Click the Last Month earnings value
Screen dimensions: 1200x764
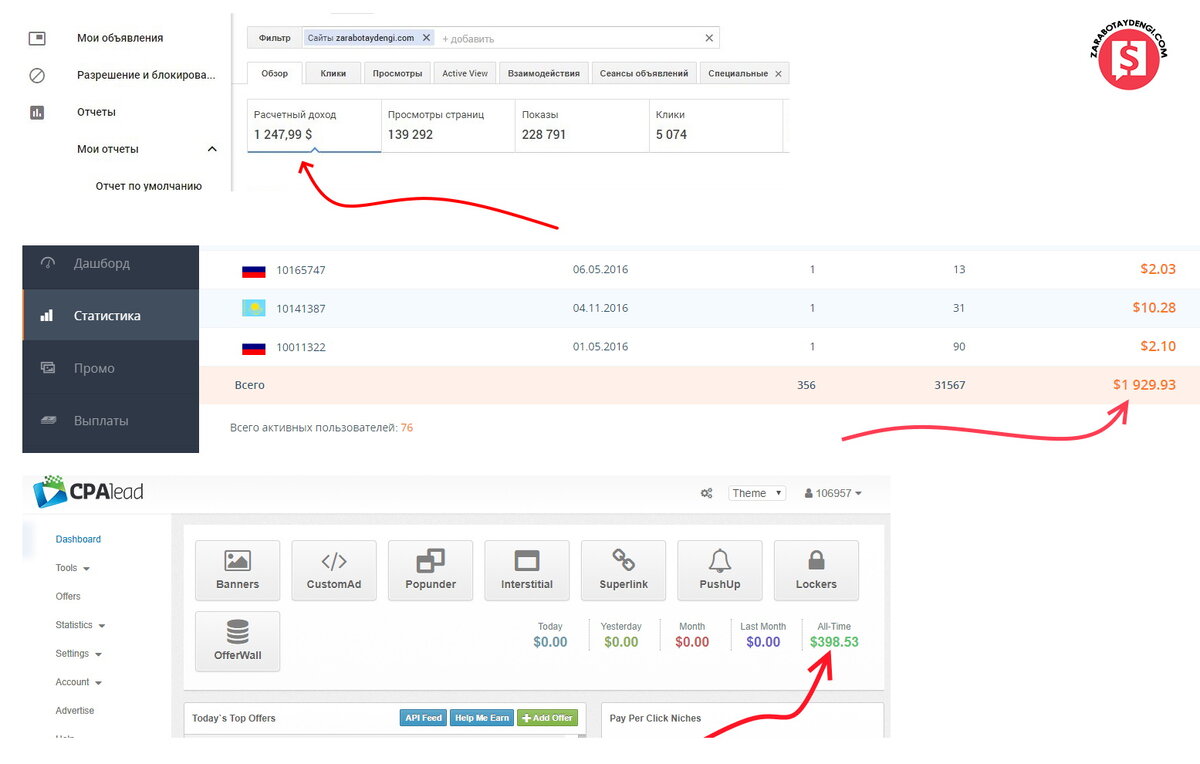(763, 642)
